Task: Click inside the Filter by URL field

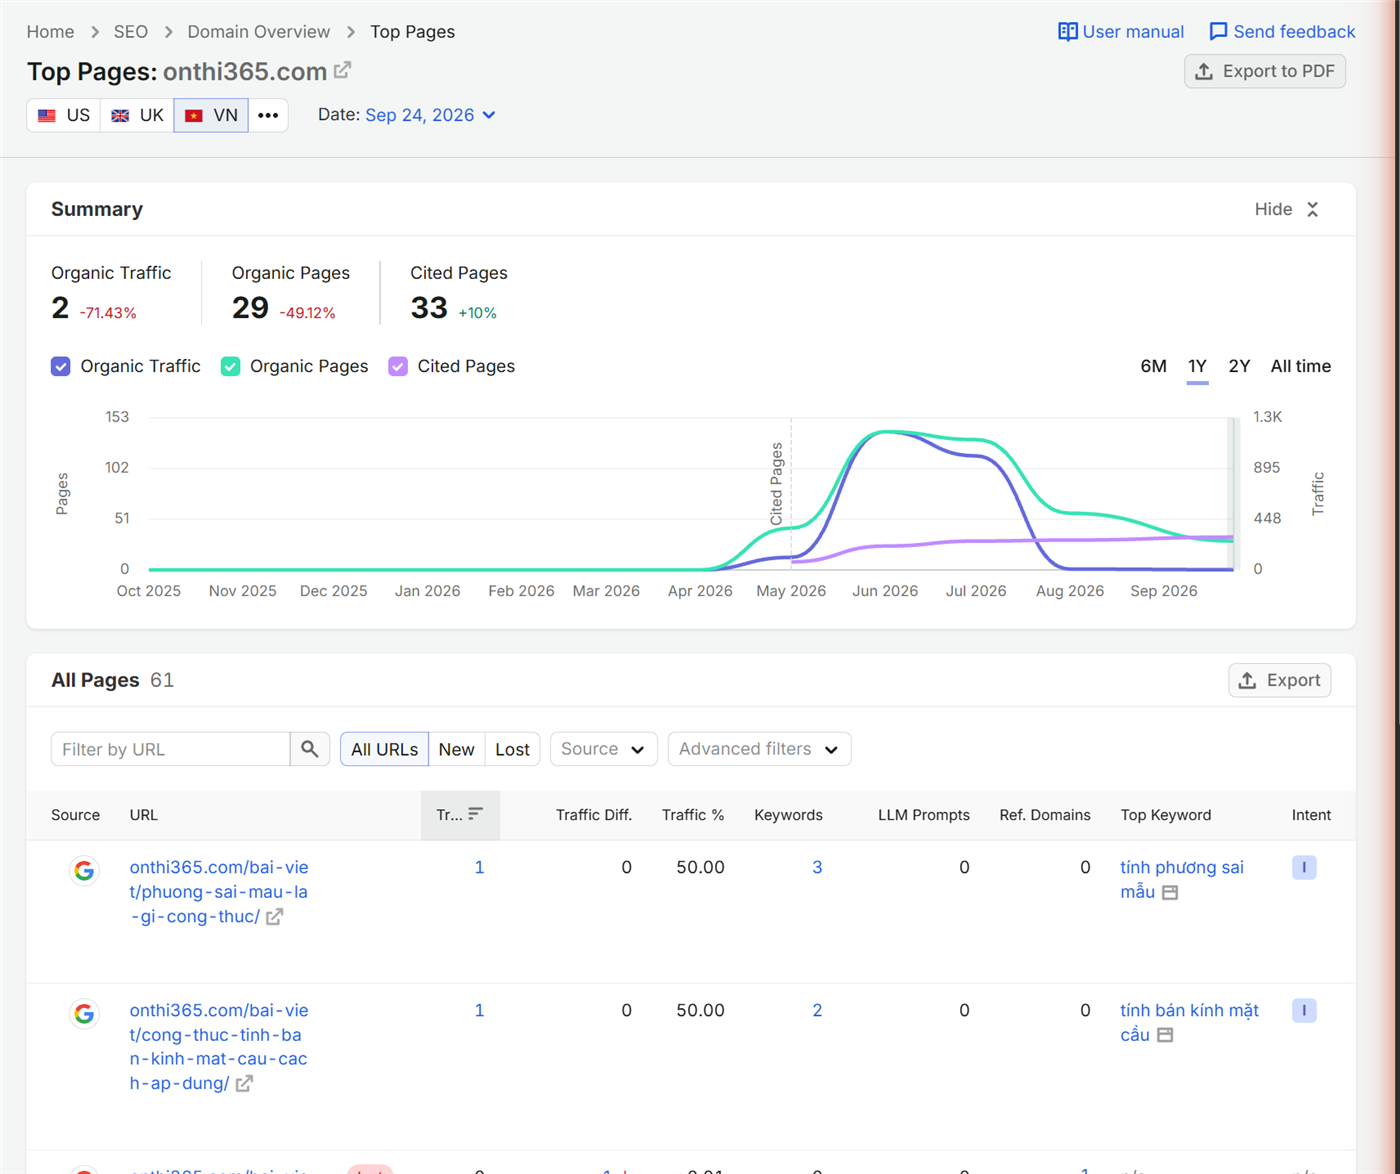Action: tap(171, 749)
